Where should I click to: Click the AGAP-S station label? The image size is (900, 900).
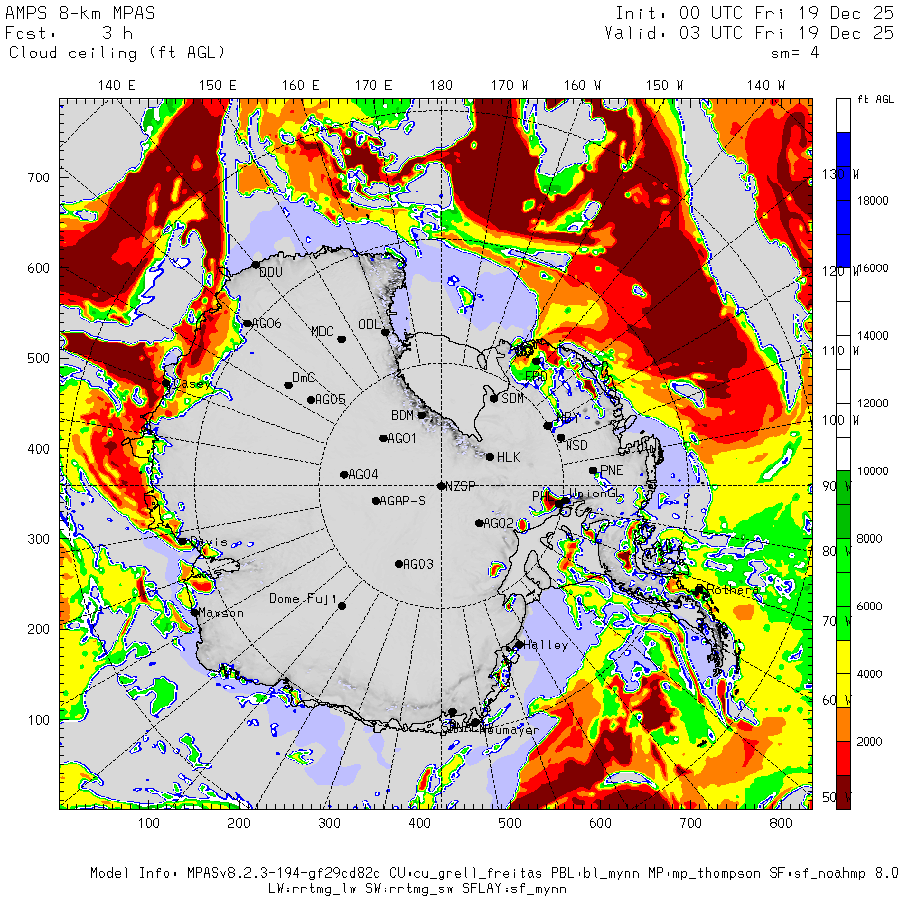click(x=402, y=501)
